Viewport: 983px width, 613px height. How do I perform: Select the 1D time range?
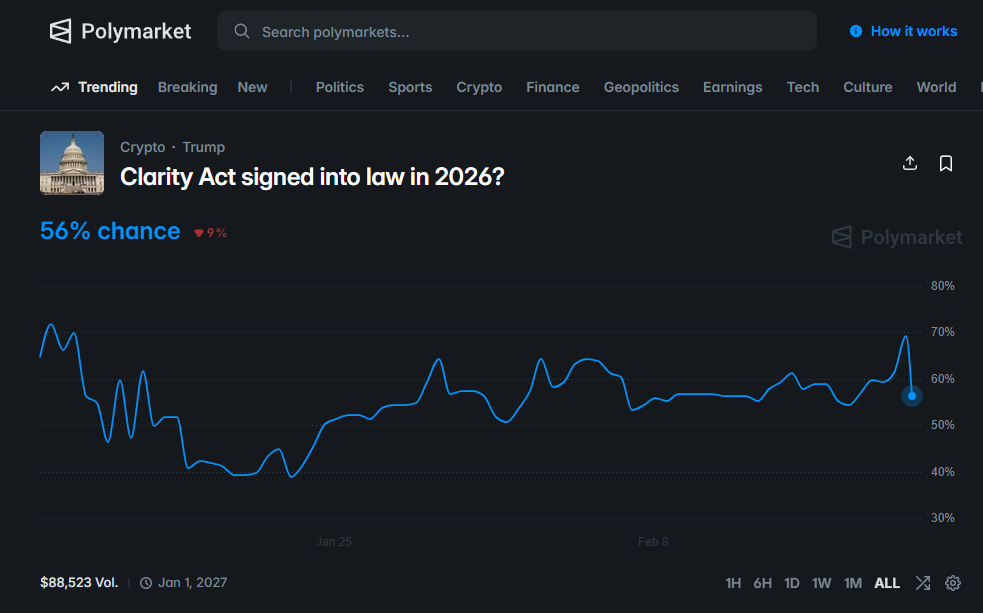click(791, 582)
